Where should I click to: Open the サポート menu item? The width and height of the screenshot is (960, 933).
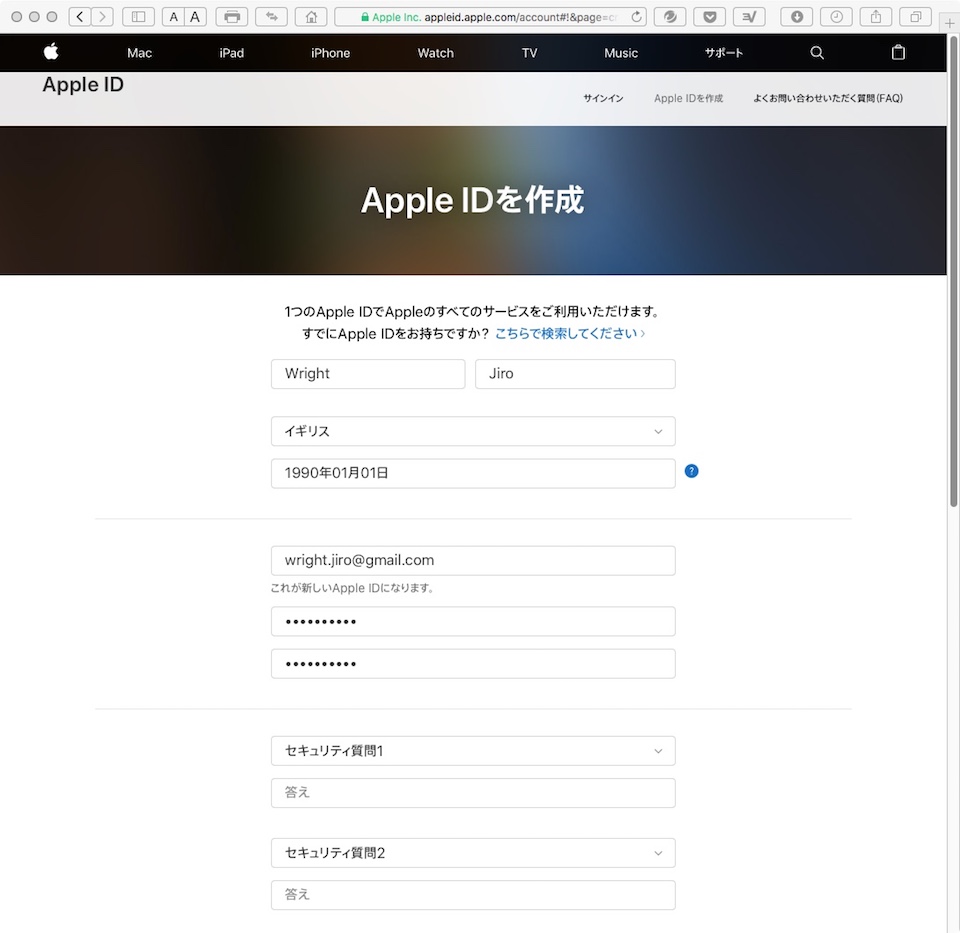(724, 53)
